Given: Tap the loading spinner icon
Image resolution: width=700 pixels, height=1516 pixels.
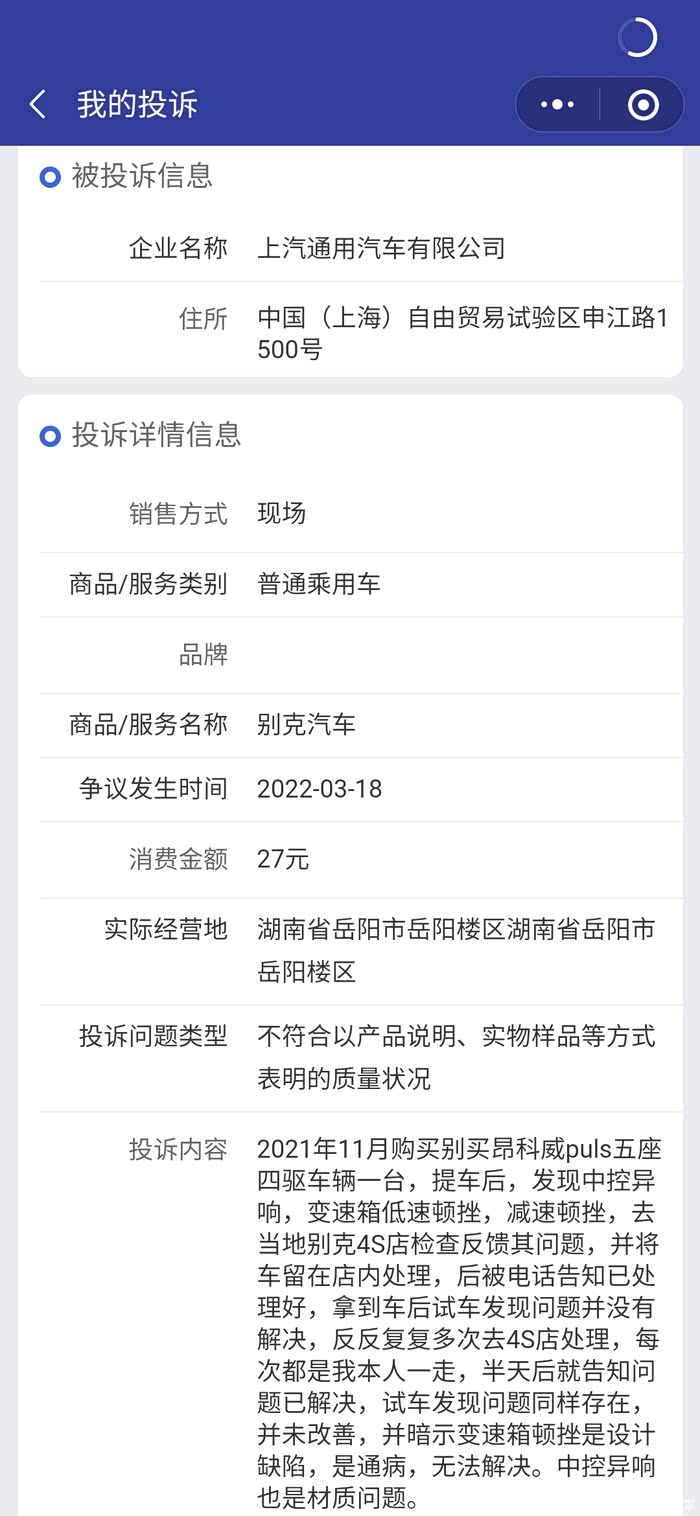Looking at the screenshot, I should click(637, 38).
